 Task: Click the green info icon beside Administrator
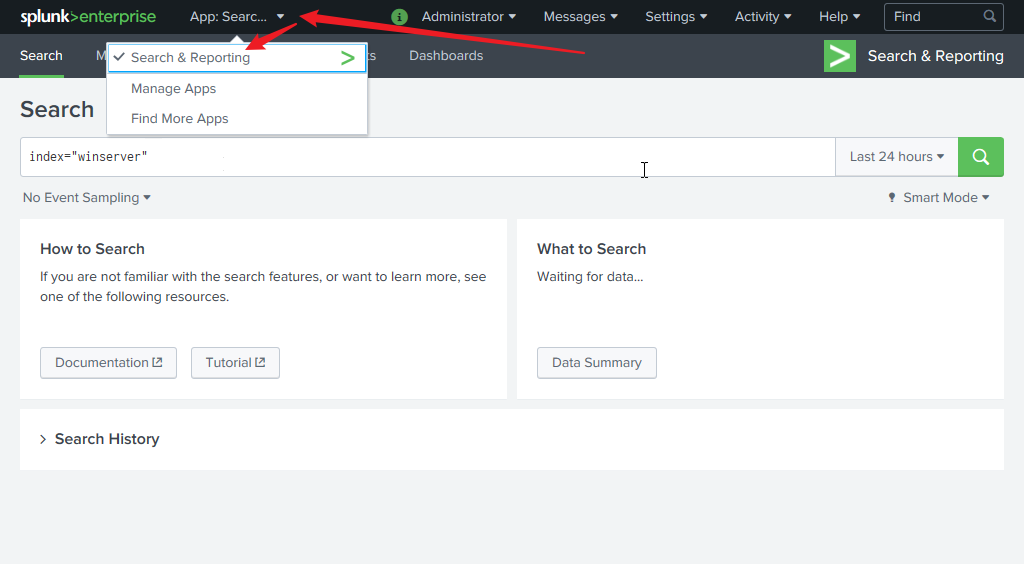click(399, 17)
